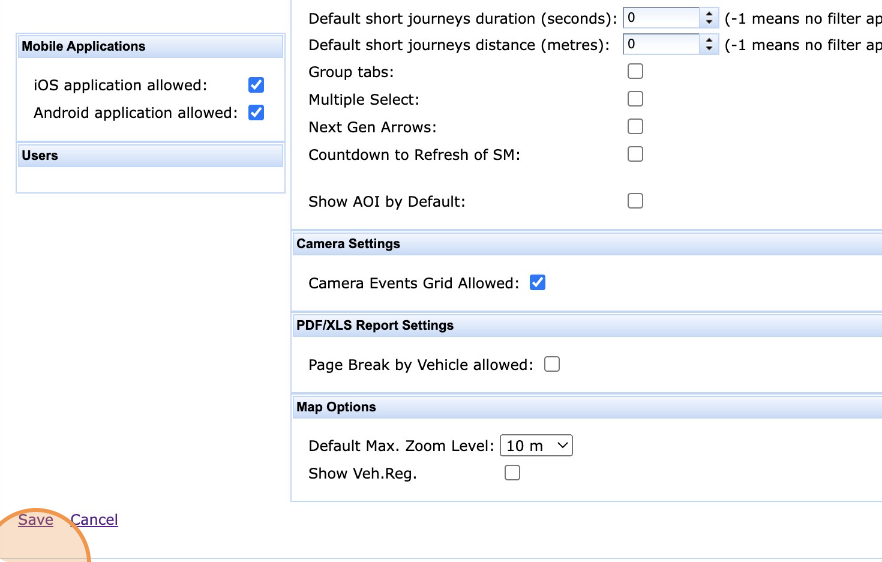Decrease short journeys distance with down arrow
The height and width of the screenshot is (562, 882).
710,49
